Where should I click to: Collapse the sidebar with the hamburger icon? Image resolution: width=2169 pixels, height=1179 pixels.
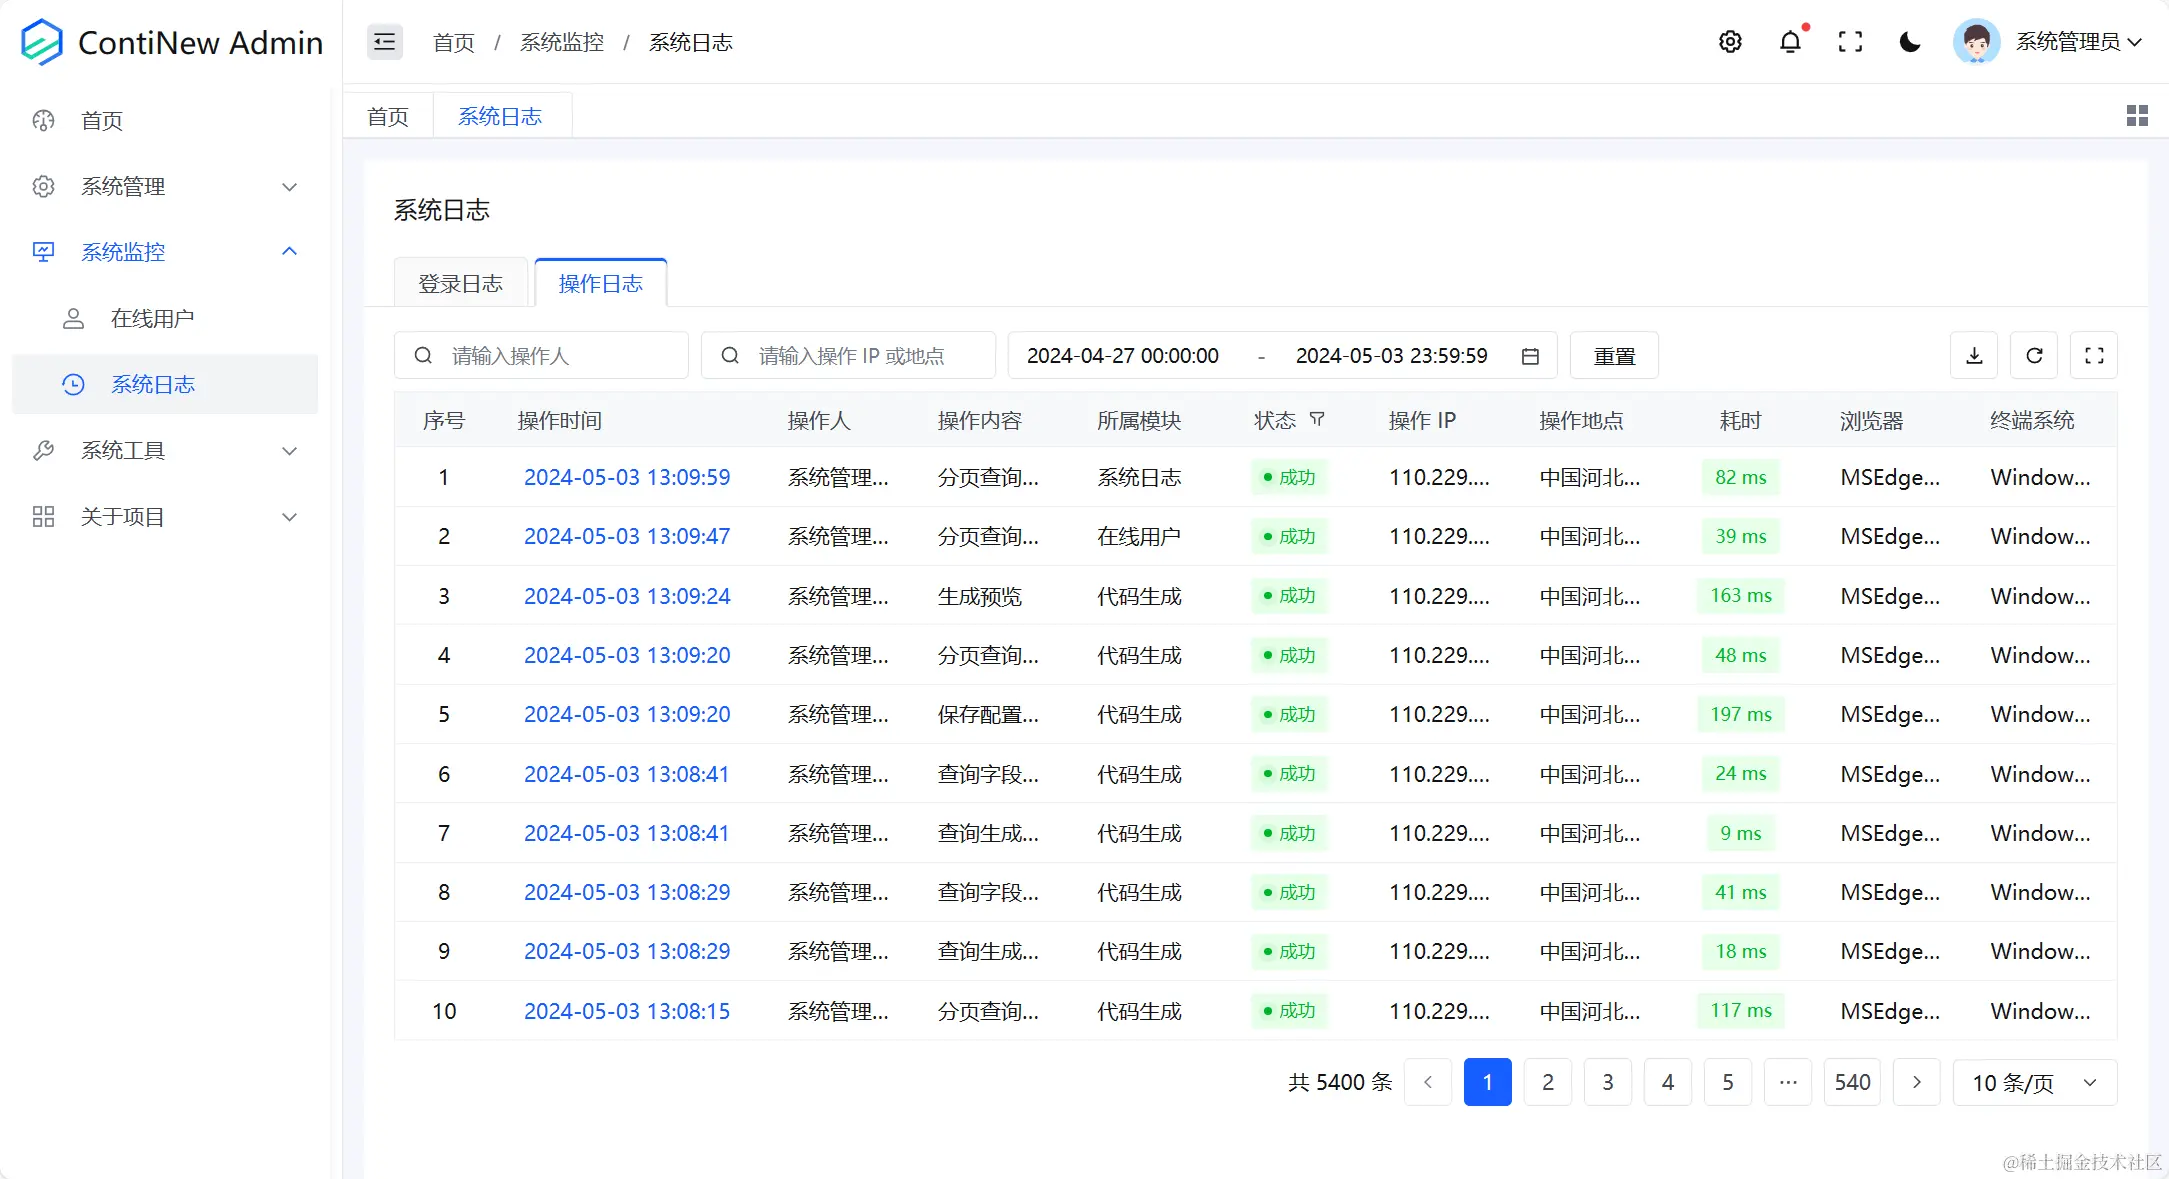(x=384, y=41)
